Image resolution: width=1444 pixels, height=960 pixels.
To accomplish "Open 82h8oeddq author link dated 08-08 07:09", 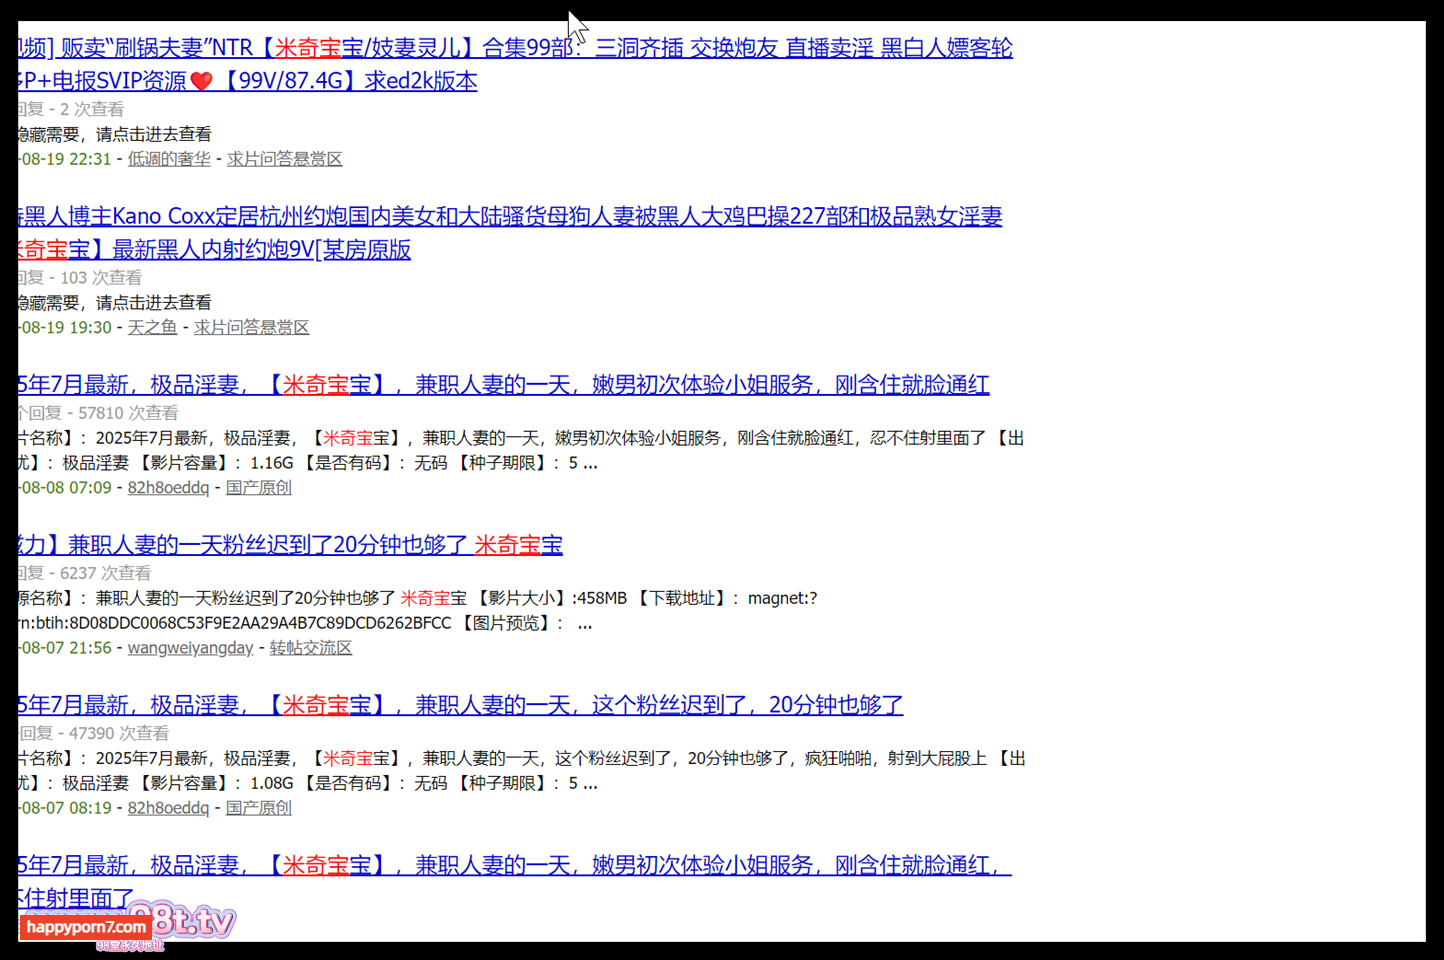I will coord(168,488).
